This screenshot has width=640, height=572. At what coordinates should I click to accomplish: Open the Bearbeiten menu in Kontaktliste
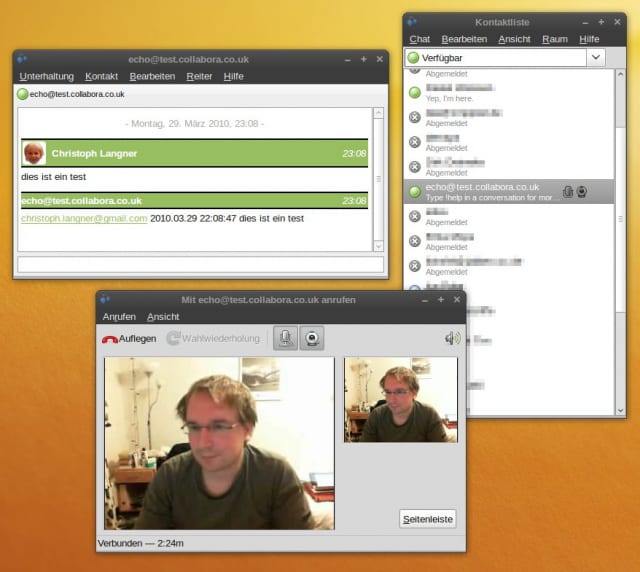point(464,39)
